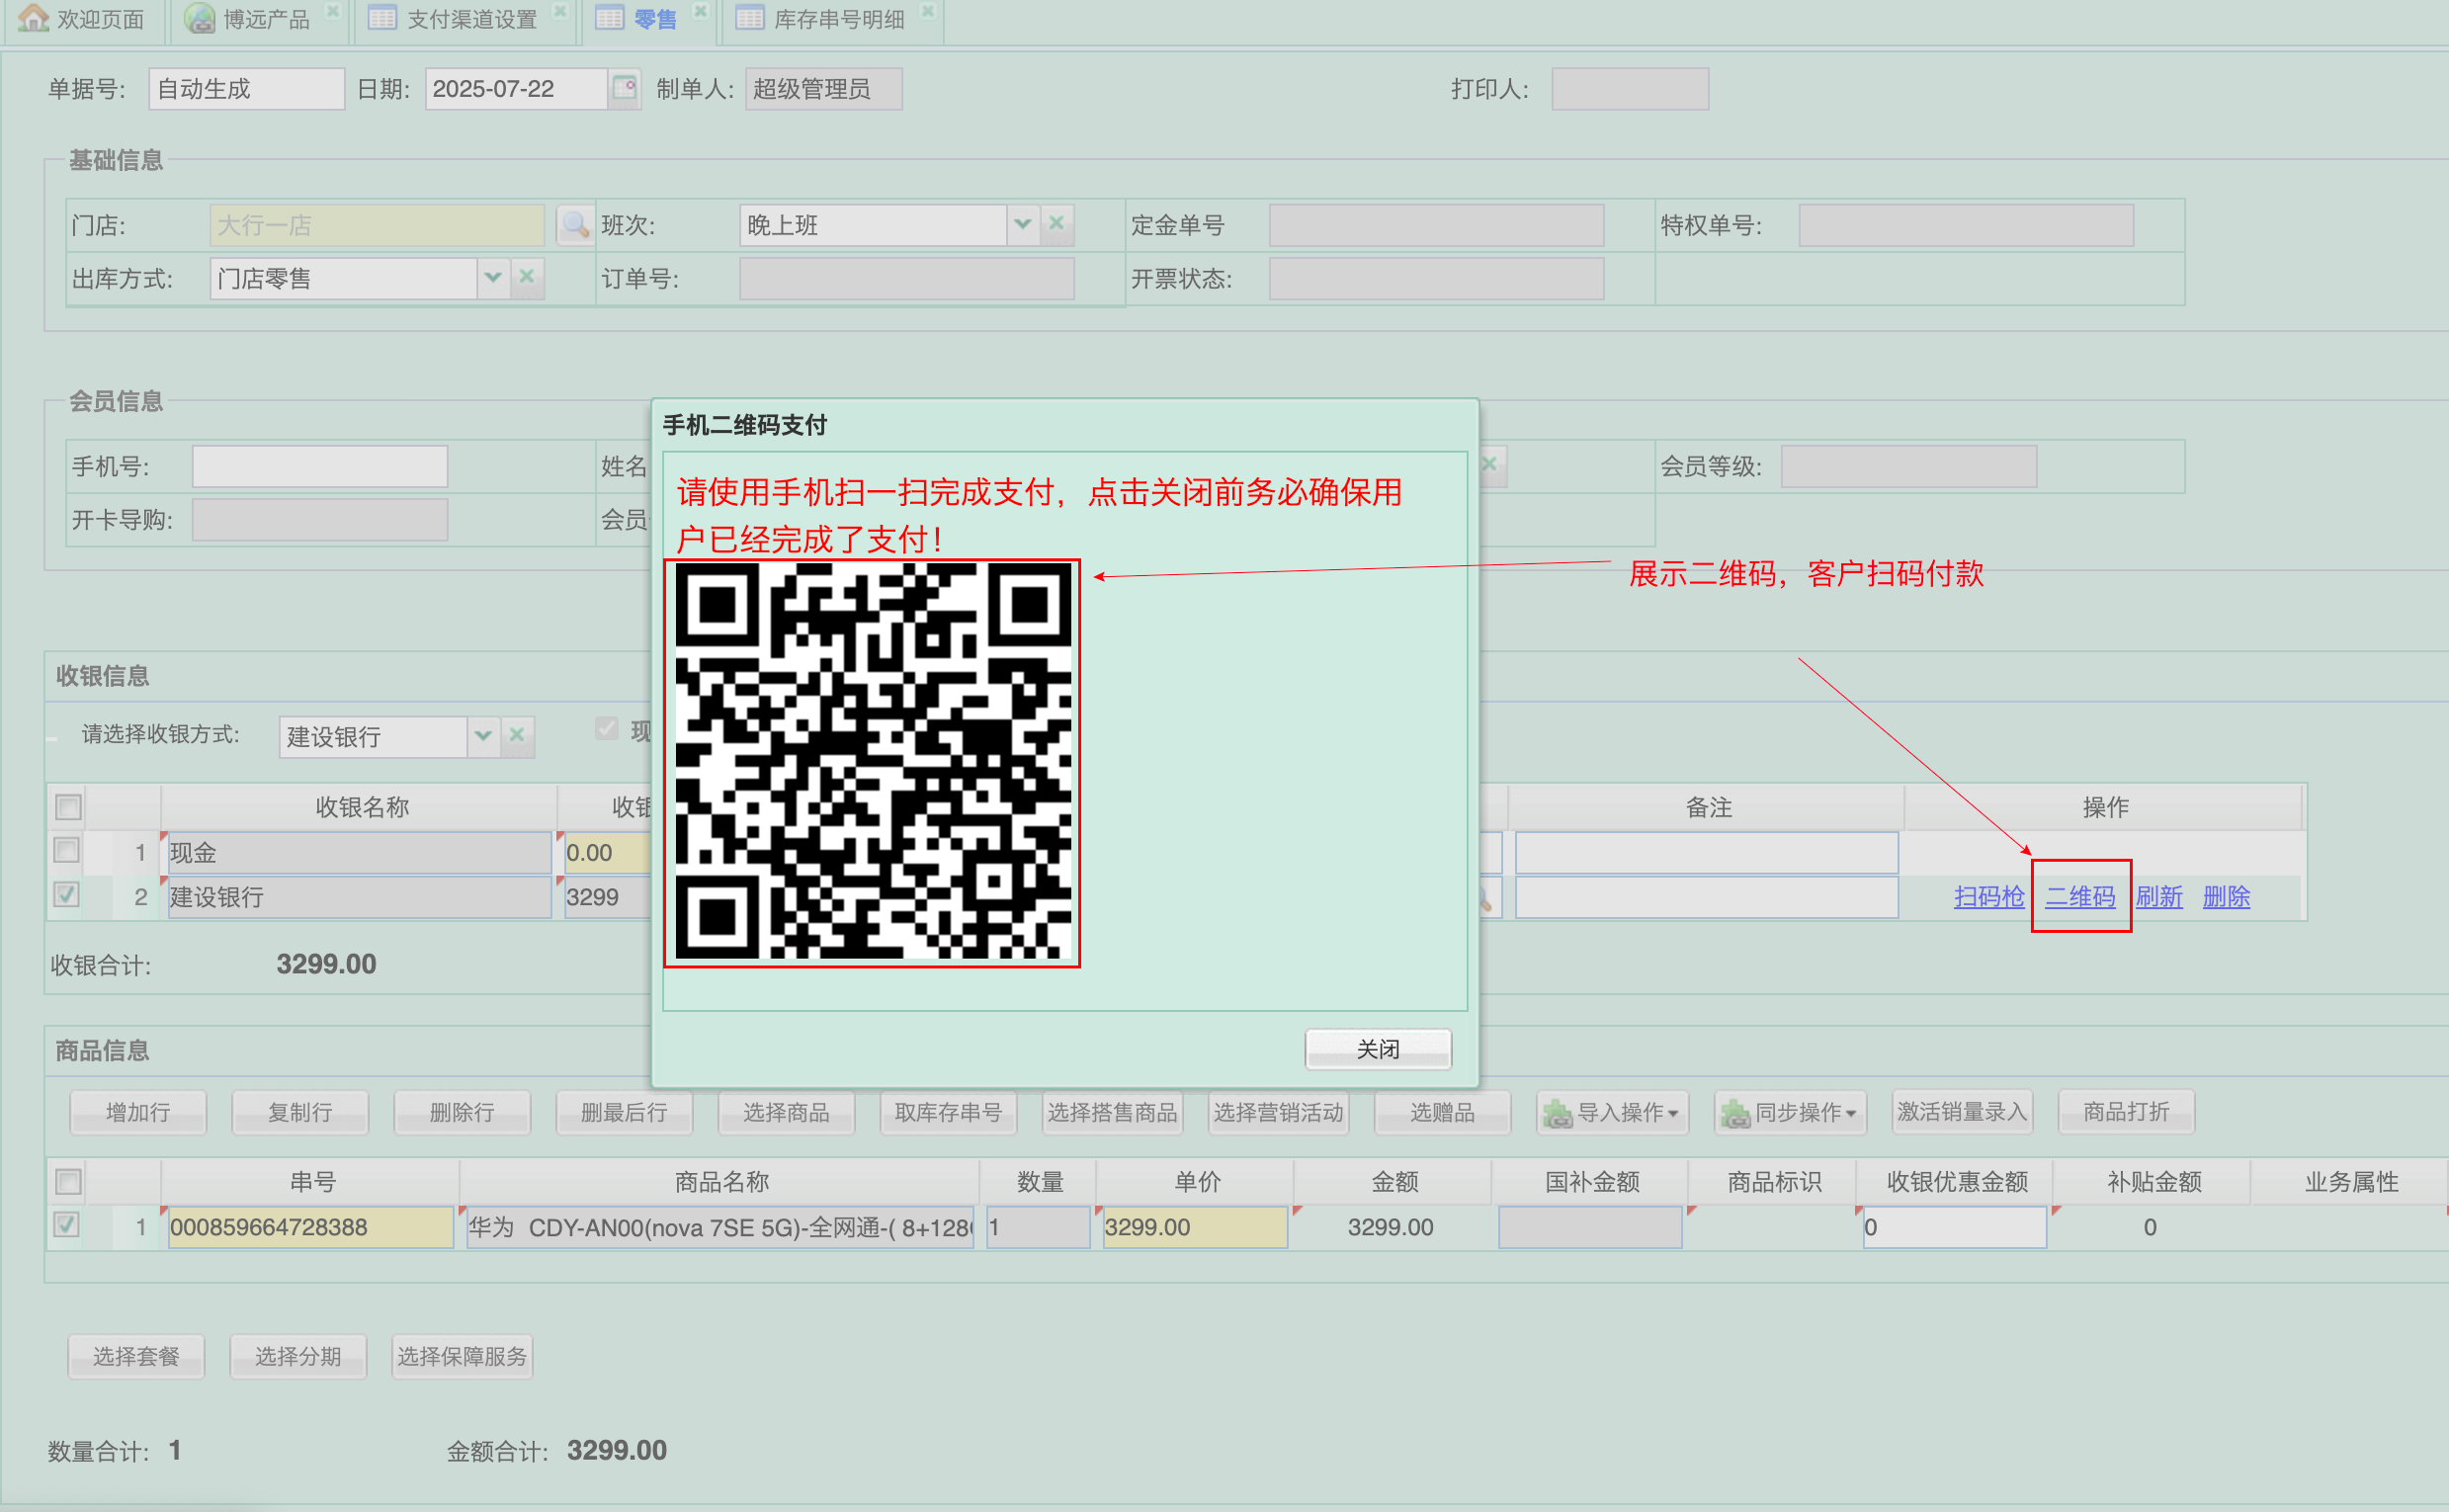The height and width of the screenshot is (1512, 2449).
Task: Click the 扫码枪 link
Action: coord(1988,897)
